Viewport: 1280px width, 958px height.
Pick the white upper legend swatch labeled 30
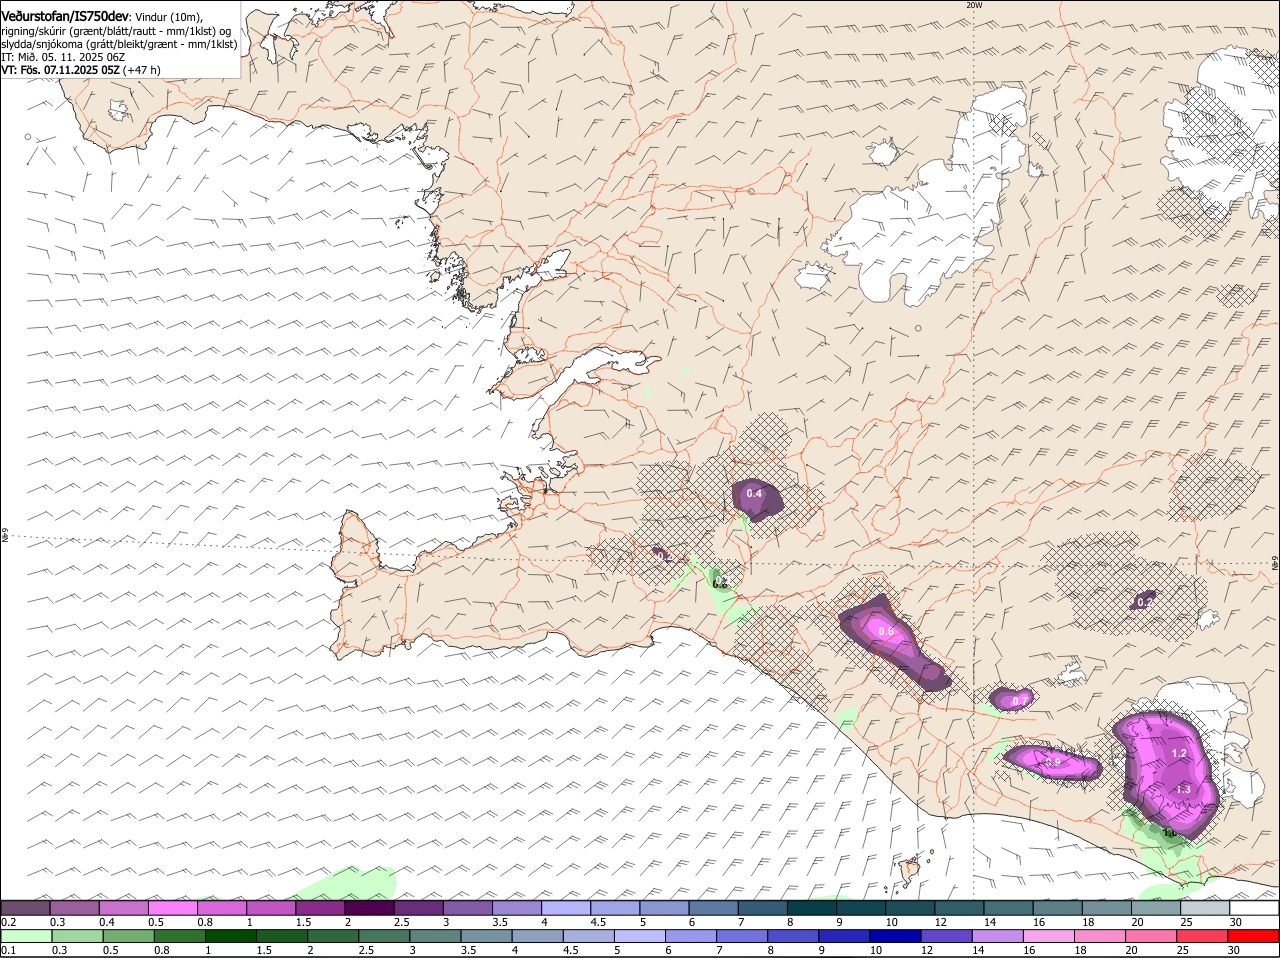pyautogui.click(x=1255, y=908)
